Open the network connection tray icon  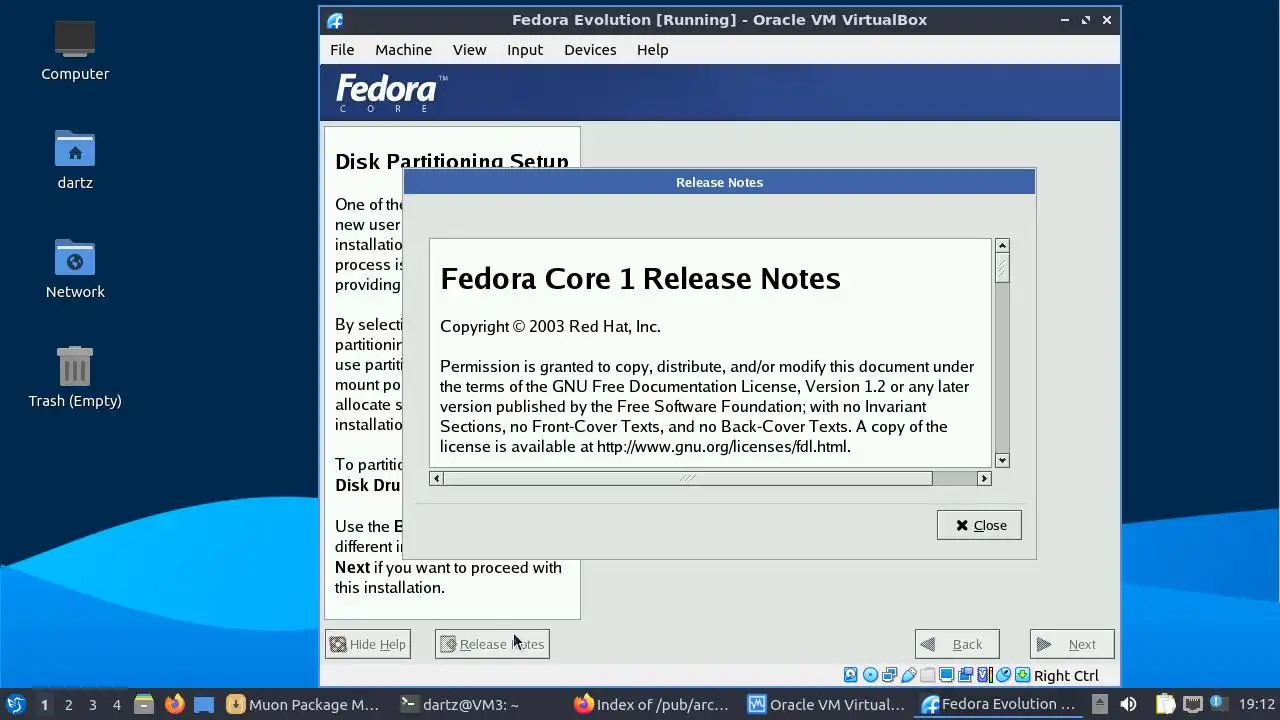(1193, 704)
